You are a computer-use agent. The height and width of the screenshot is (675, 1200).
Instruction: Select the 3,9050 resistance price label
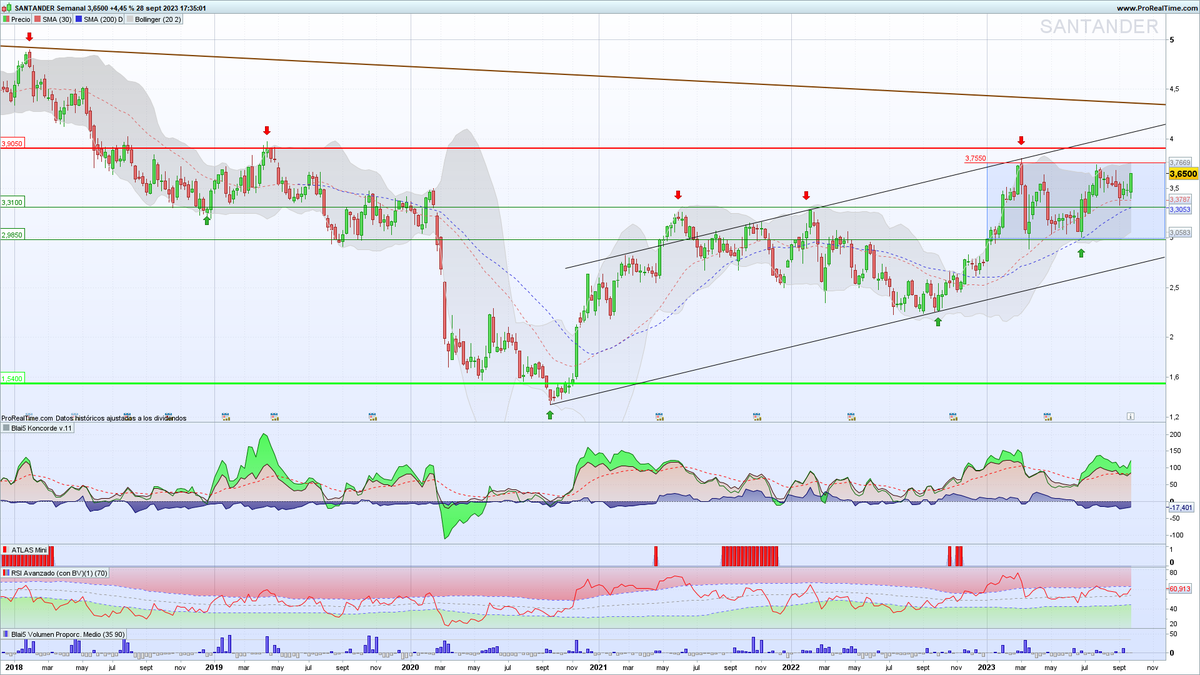13,144
